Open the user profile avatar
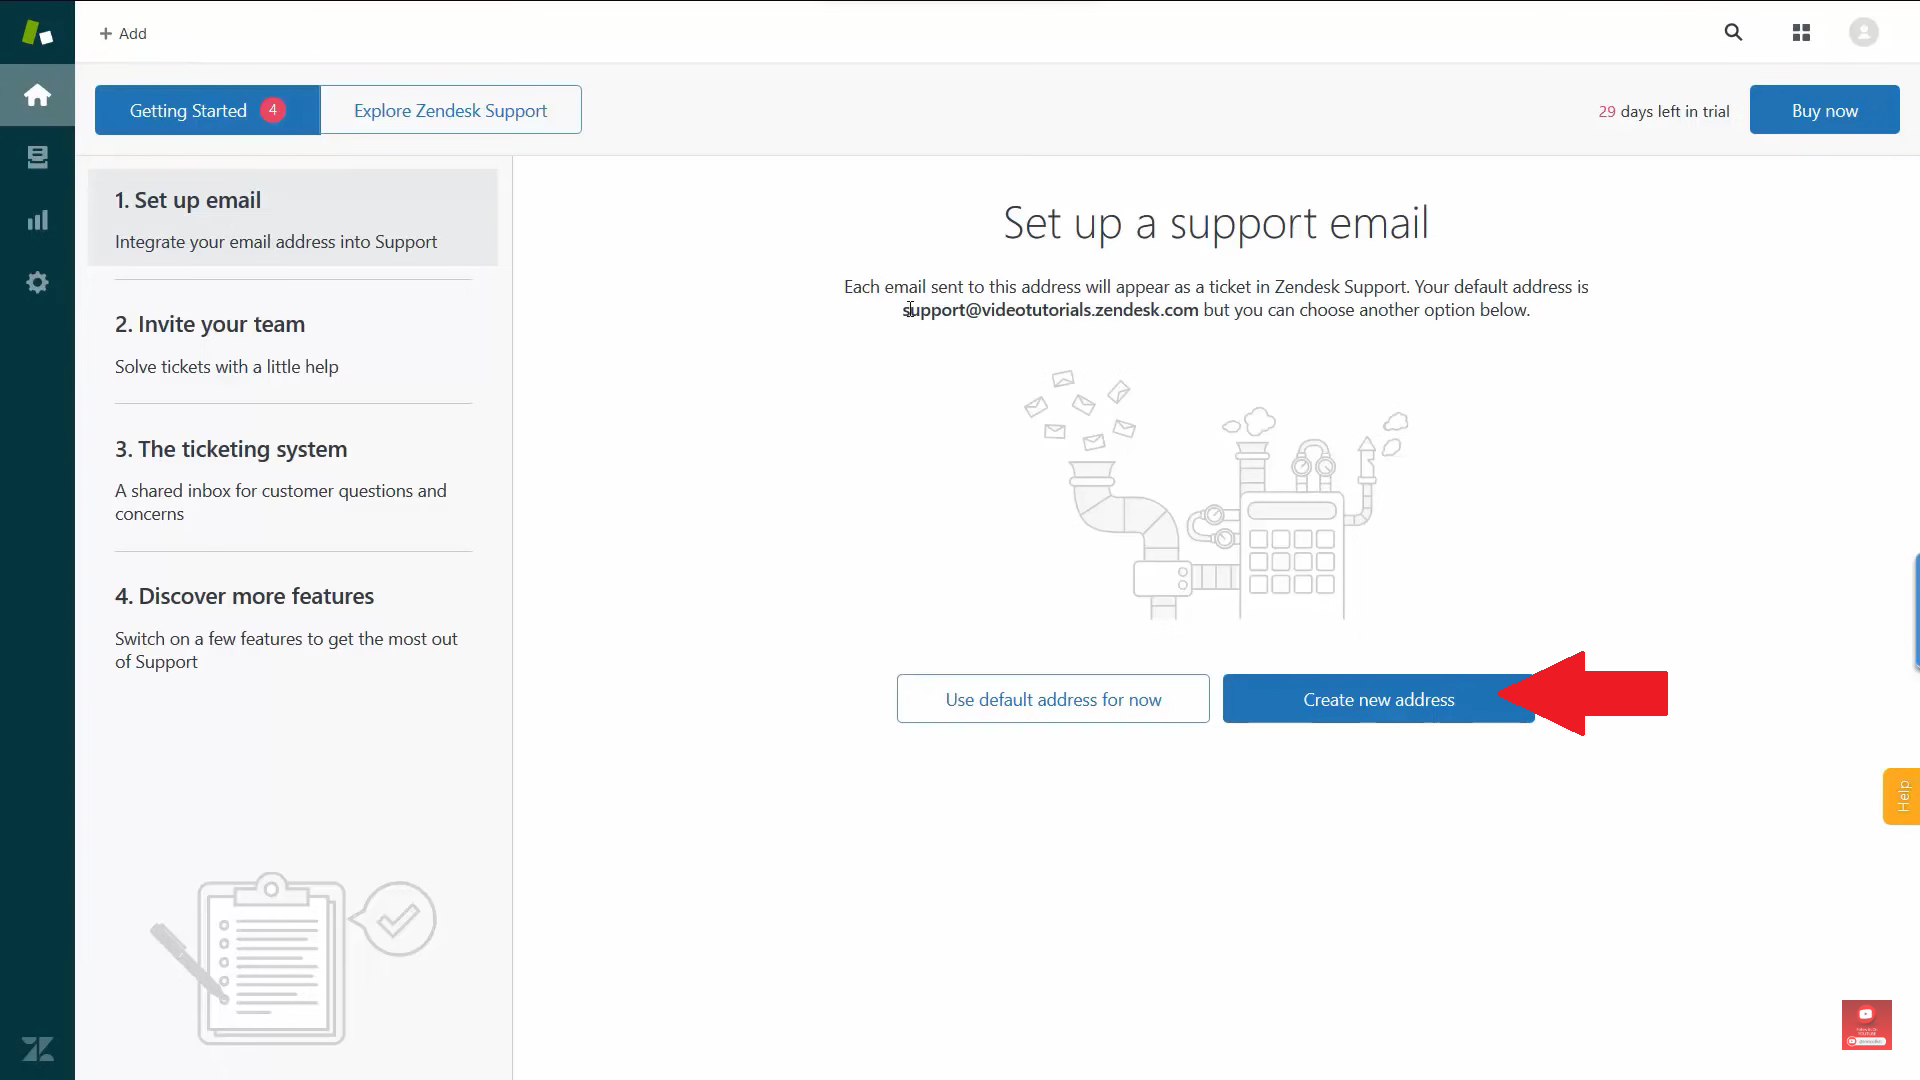This screenshot has height=1080, width=1920. point(1863,32)
